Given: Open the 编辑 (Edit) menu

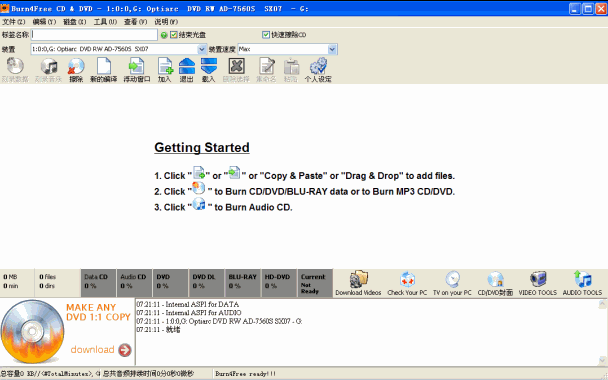Looking at the screenshot, I should [x=44, y=22].
